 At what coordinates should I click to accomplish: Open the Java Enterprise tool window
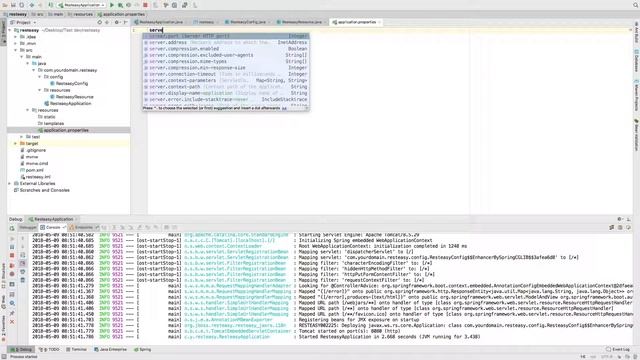111,350
